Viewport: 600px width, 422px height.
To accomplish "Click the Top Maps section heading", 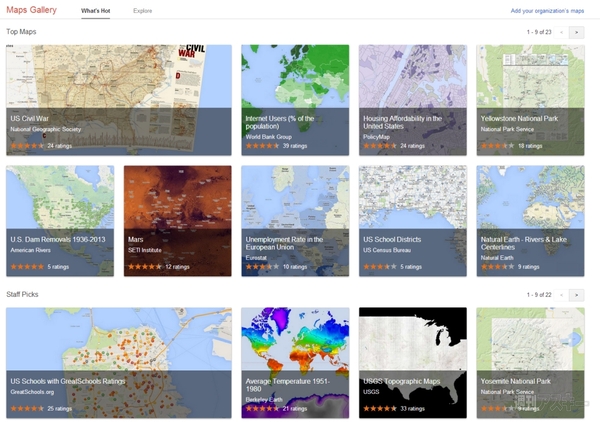I will tap(21, 32).
